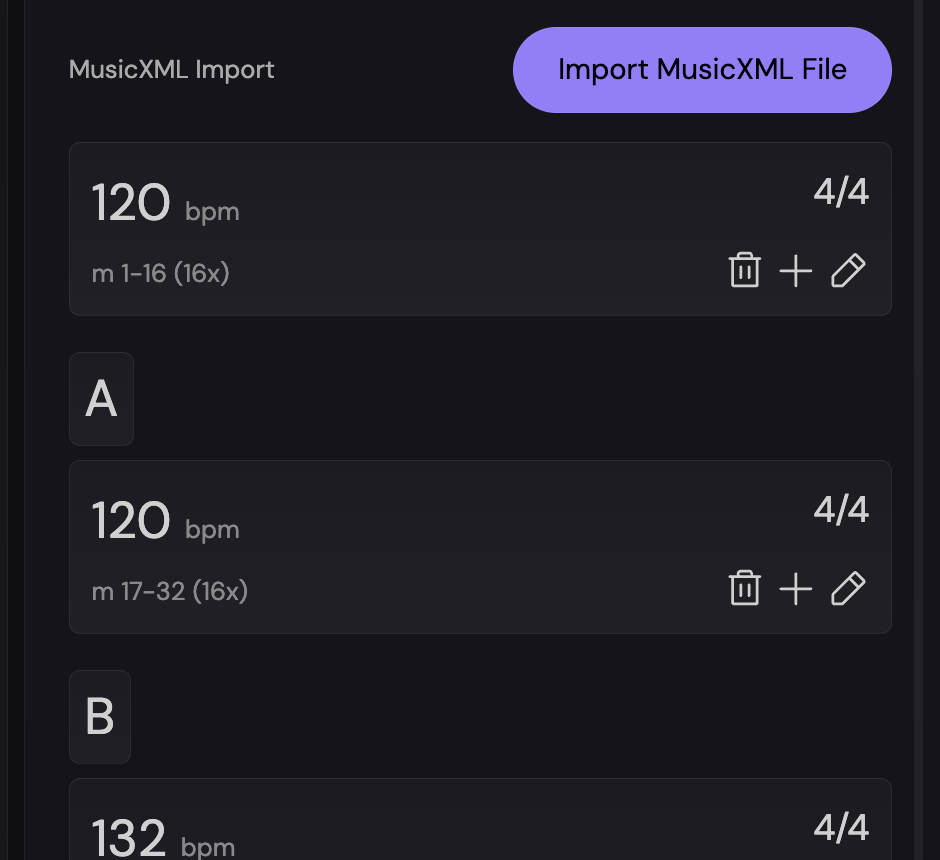The image size is (940, 860).
Task: Open the 4/4 time signature on the m 17-32 card
Action: click(x=843, y=509)
